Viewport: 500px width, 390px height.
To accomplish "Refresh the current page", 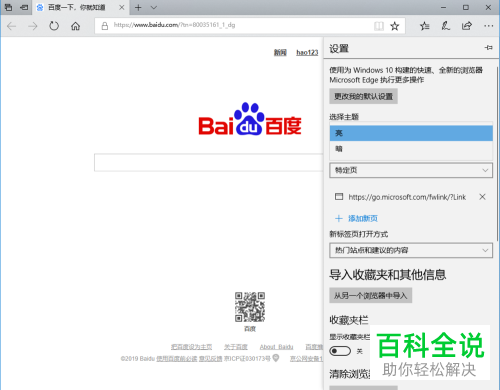I will (x=54, y=26).
